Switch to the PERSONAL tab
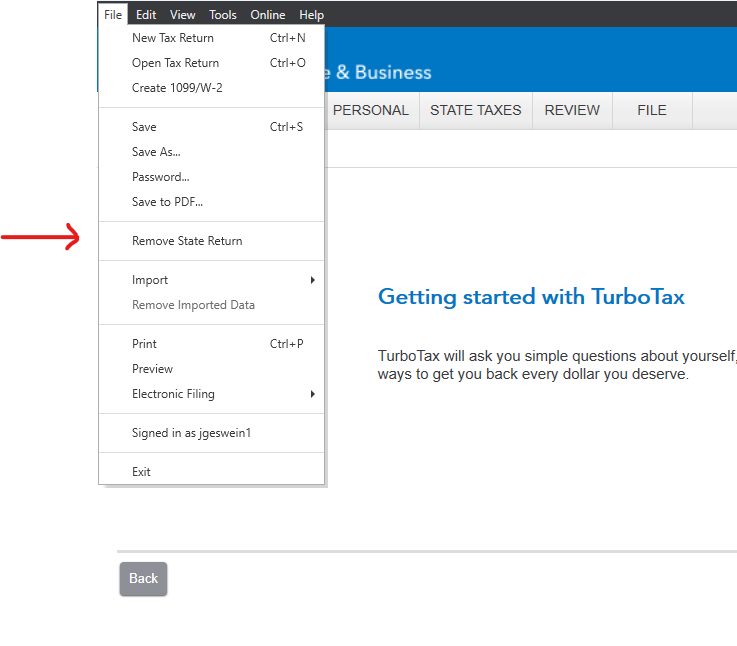 tap(371, 110)
